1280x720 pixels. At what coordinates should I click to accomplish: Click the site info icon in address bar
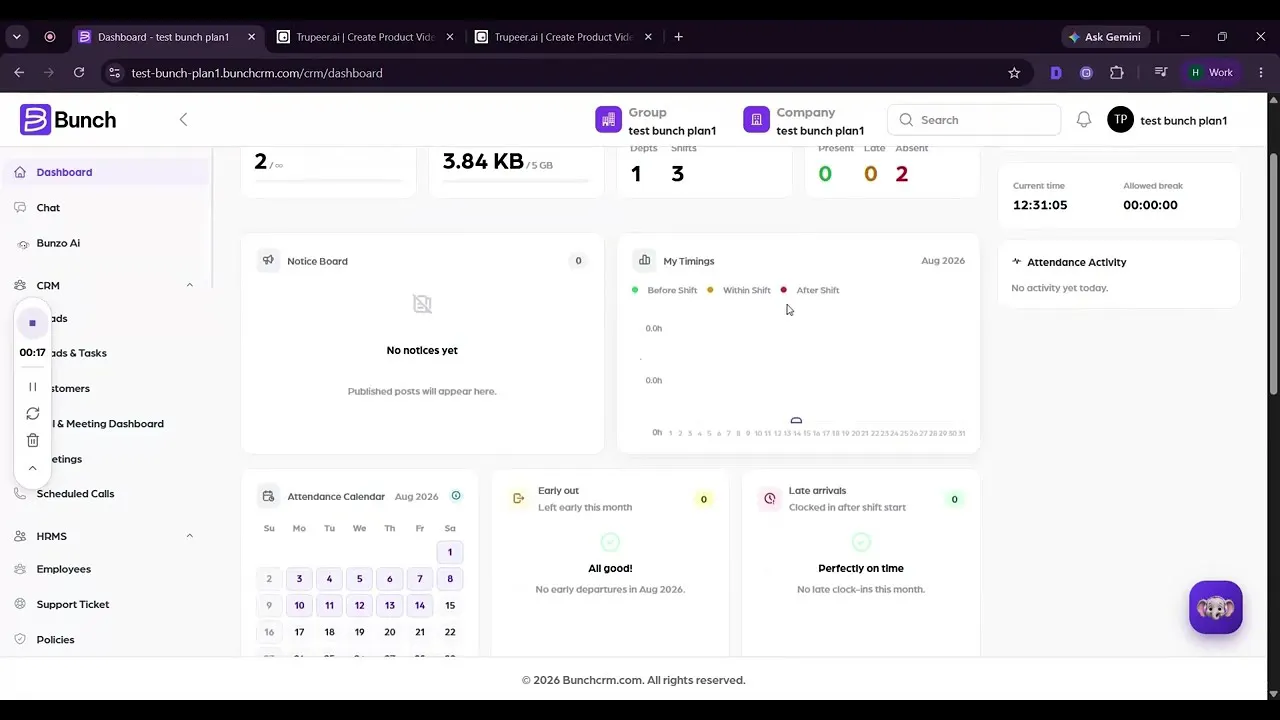click(x=114, y=73)
